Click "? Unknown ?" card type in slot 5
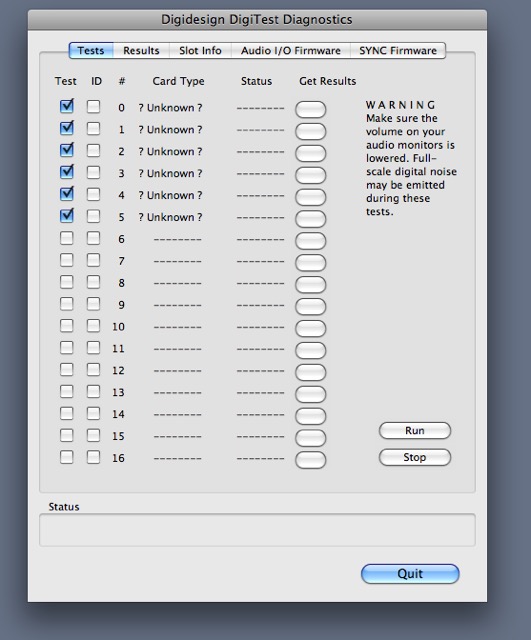The width and height of the screenshot is (531, 640). click(x=170, y=217)
